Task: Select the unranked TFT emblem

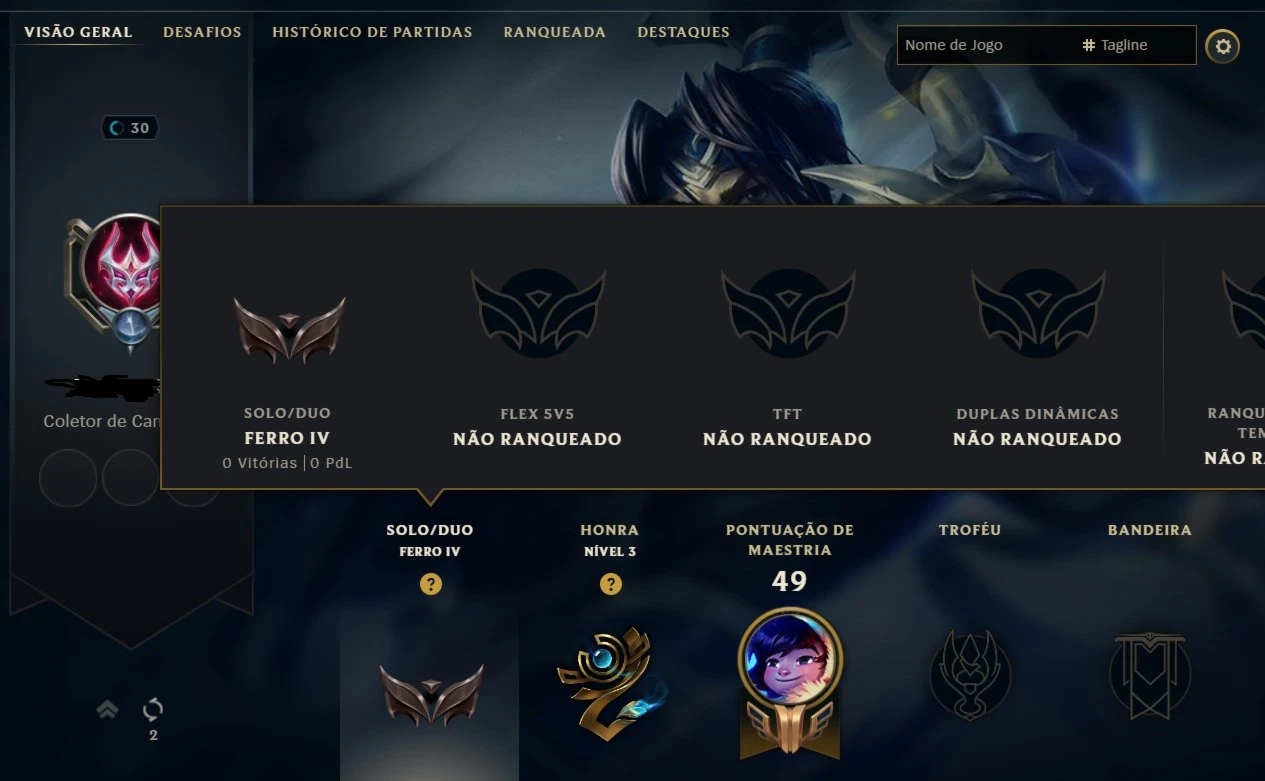Action: coord(788,313)
